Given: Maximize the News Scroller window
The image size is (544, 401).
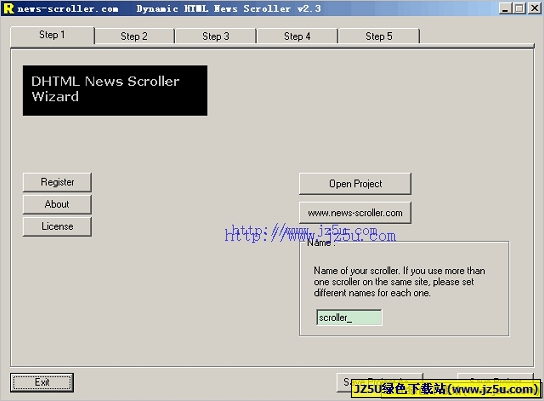Looking at the screenshot, I should [x=519, y=8].
